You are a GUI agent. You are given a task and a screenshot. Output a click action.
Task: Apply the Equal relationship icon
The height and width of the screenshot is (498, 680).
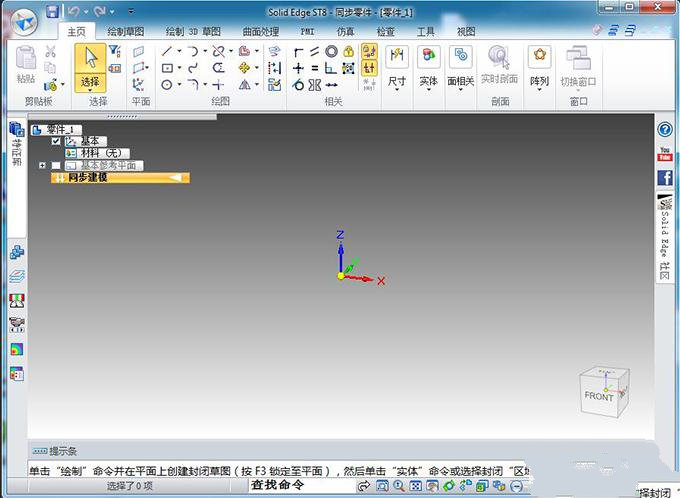(315, 68)
